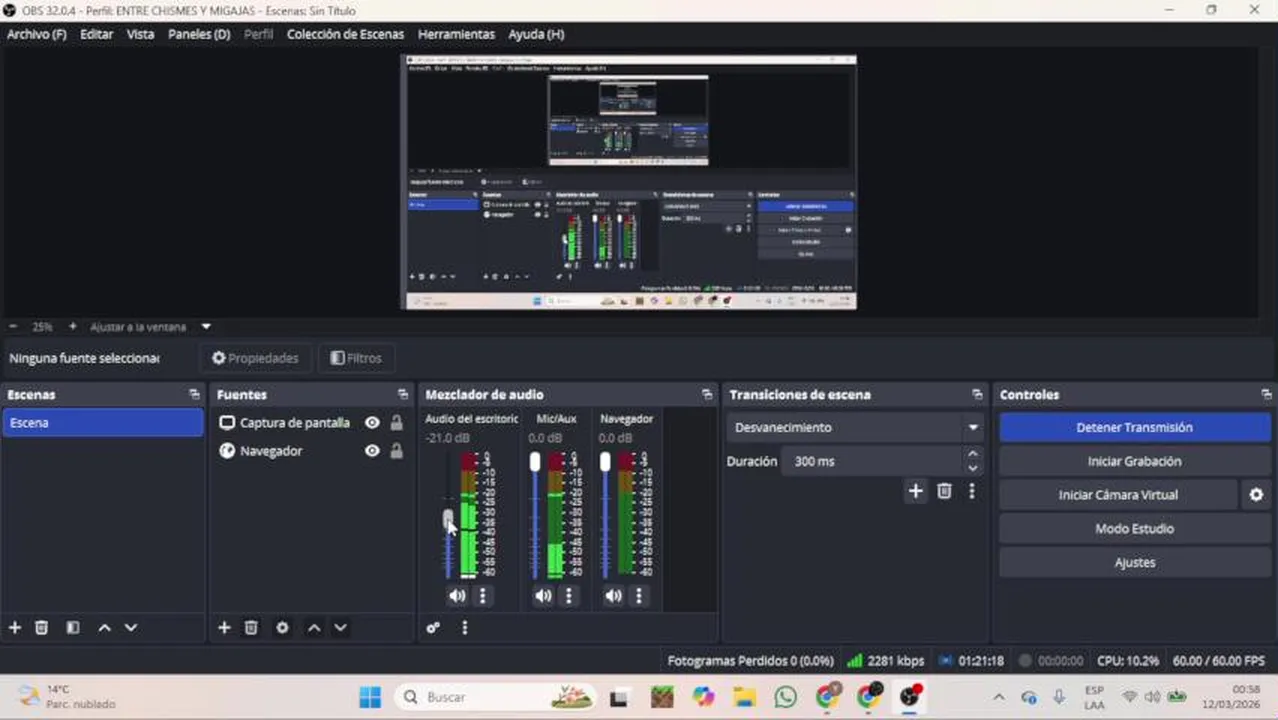Viewport: 1278px width, 720px height.
Task: Open audio mixer options three-dot menu
Action: click(464, 628)
